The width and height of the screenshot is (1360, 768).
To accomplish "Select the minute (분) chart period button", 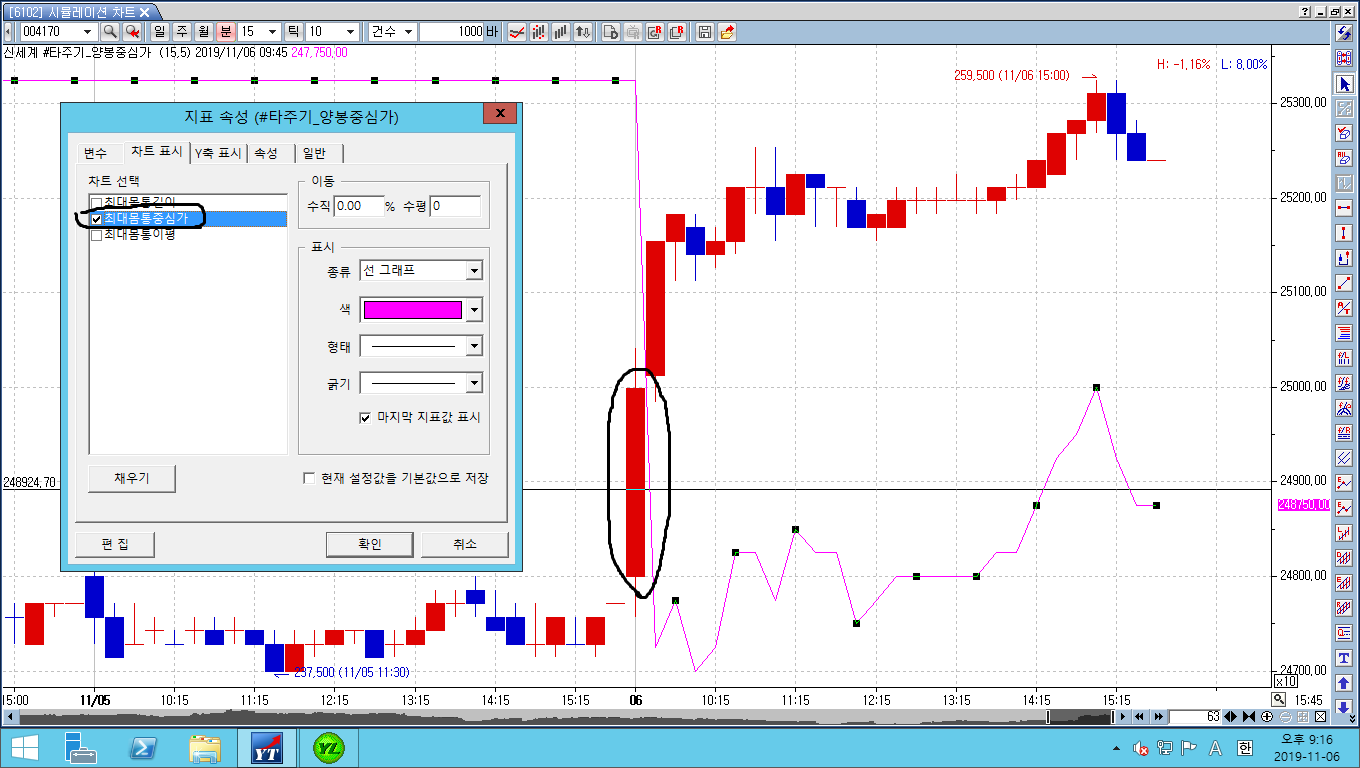I will coord(225,32).
